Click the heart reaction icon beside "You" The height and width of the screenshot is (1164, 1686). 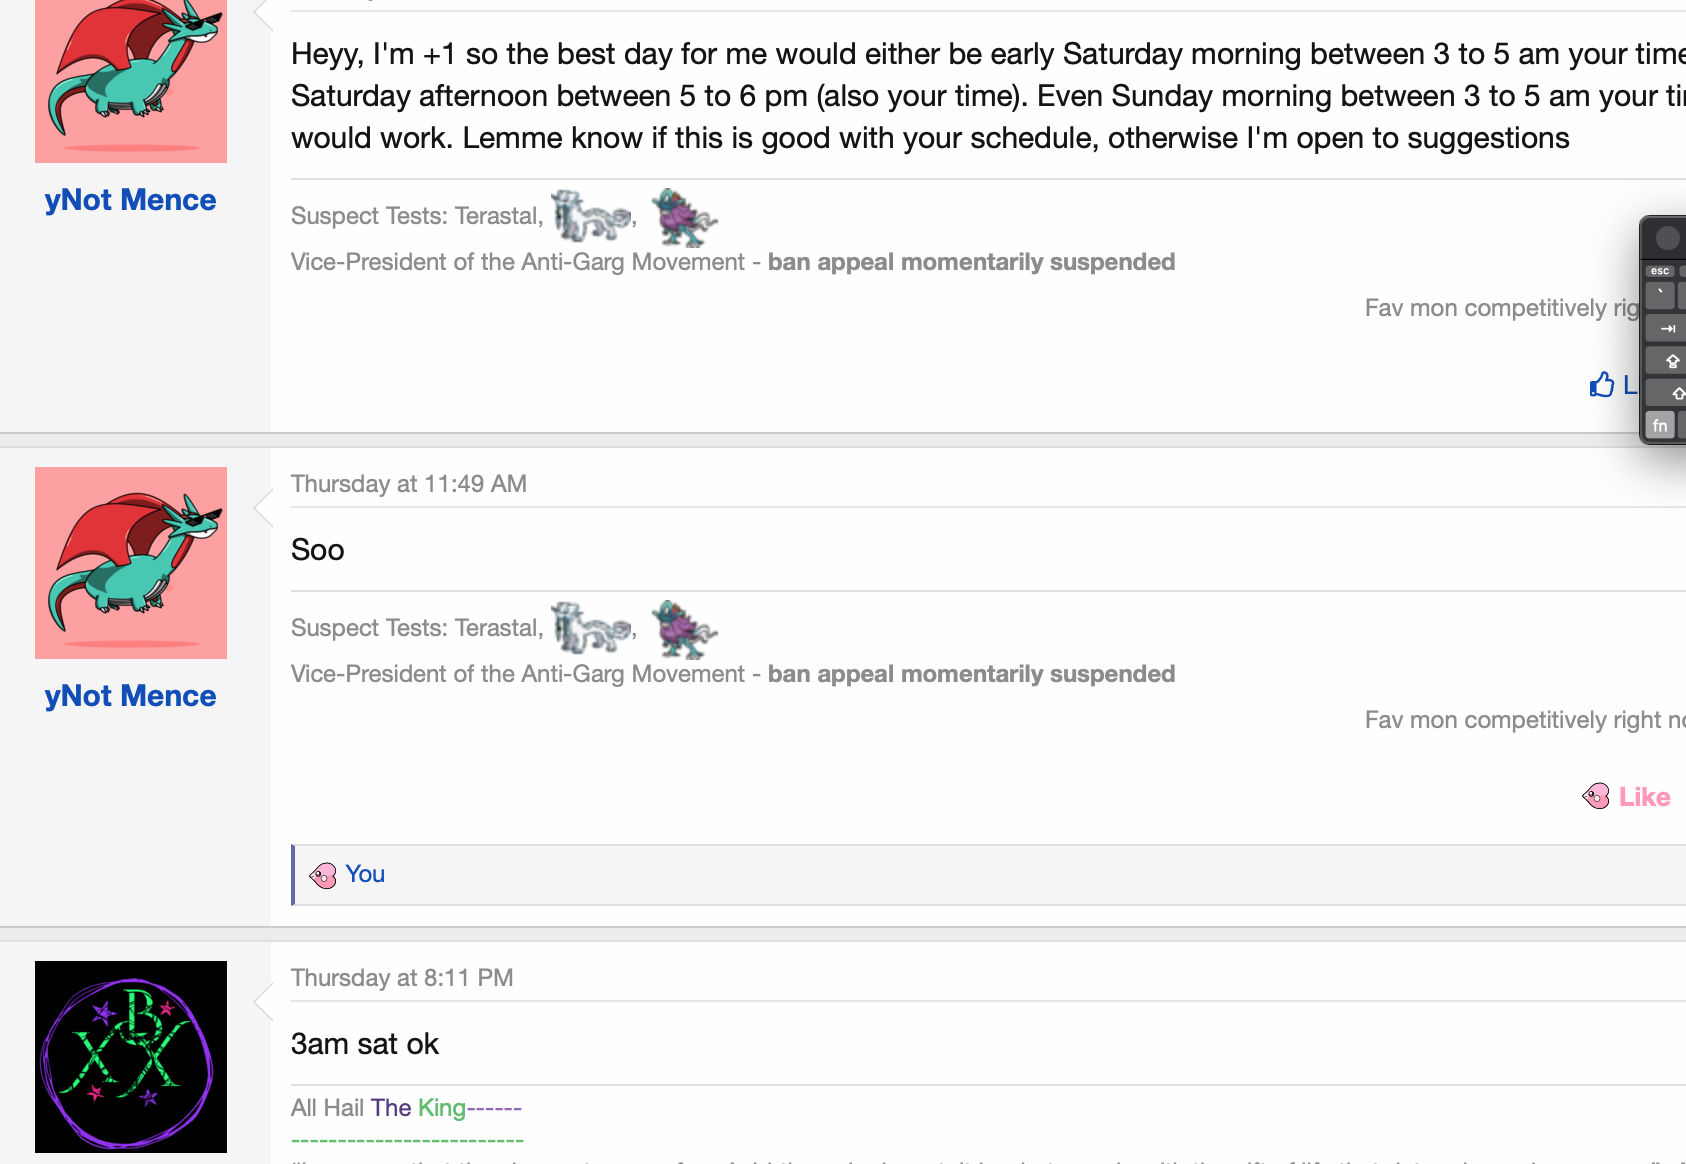[x=323, y=876]
